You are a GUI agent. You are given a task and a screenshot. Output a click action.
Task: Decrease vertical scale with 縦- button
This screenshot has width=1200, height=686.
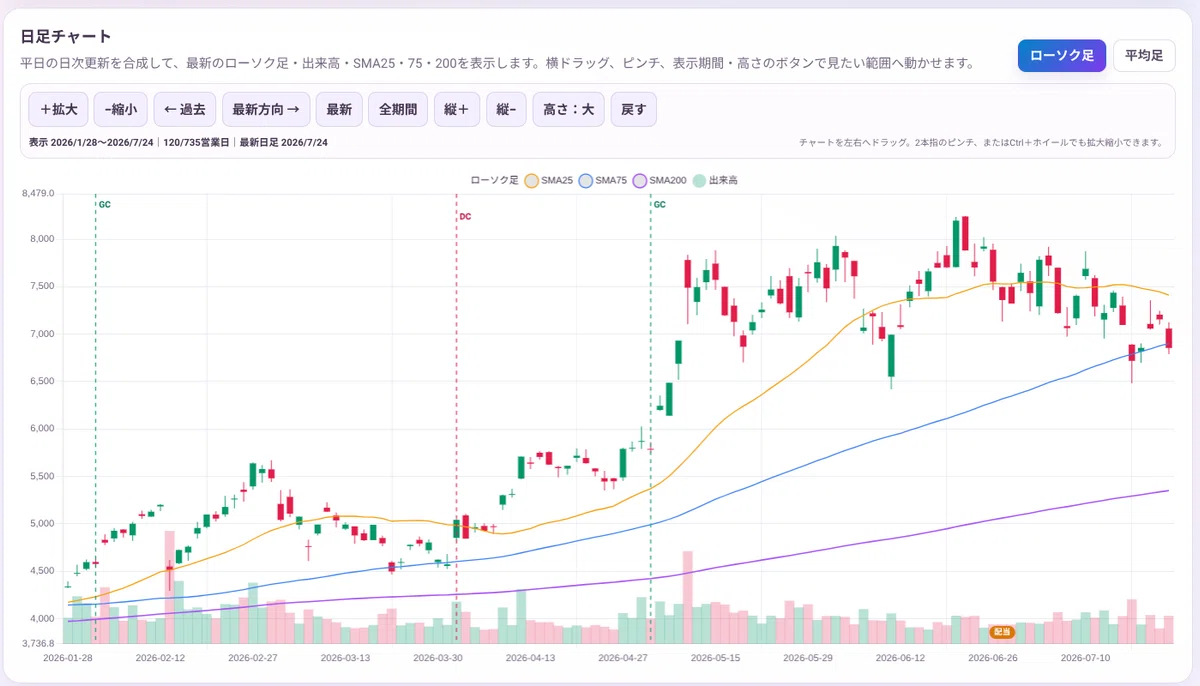pyautogui.click(x=506, y=109)
